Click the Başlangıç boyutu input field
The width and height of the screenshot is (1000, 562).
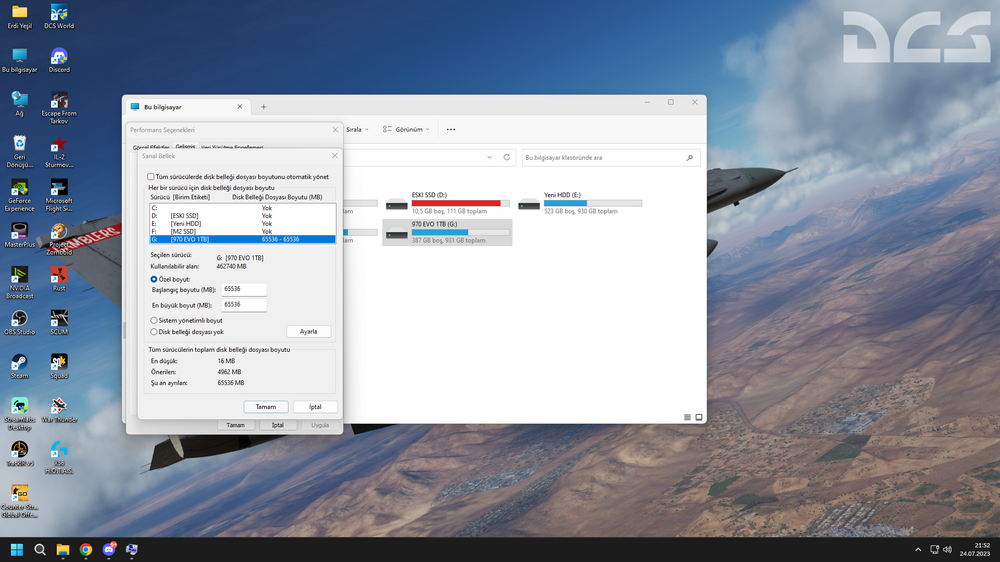point(244,289)
